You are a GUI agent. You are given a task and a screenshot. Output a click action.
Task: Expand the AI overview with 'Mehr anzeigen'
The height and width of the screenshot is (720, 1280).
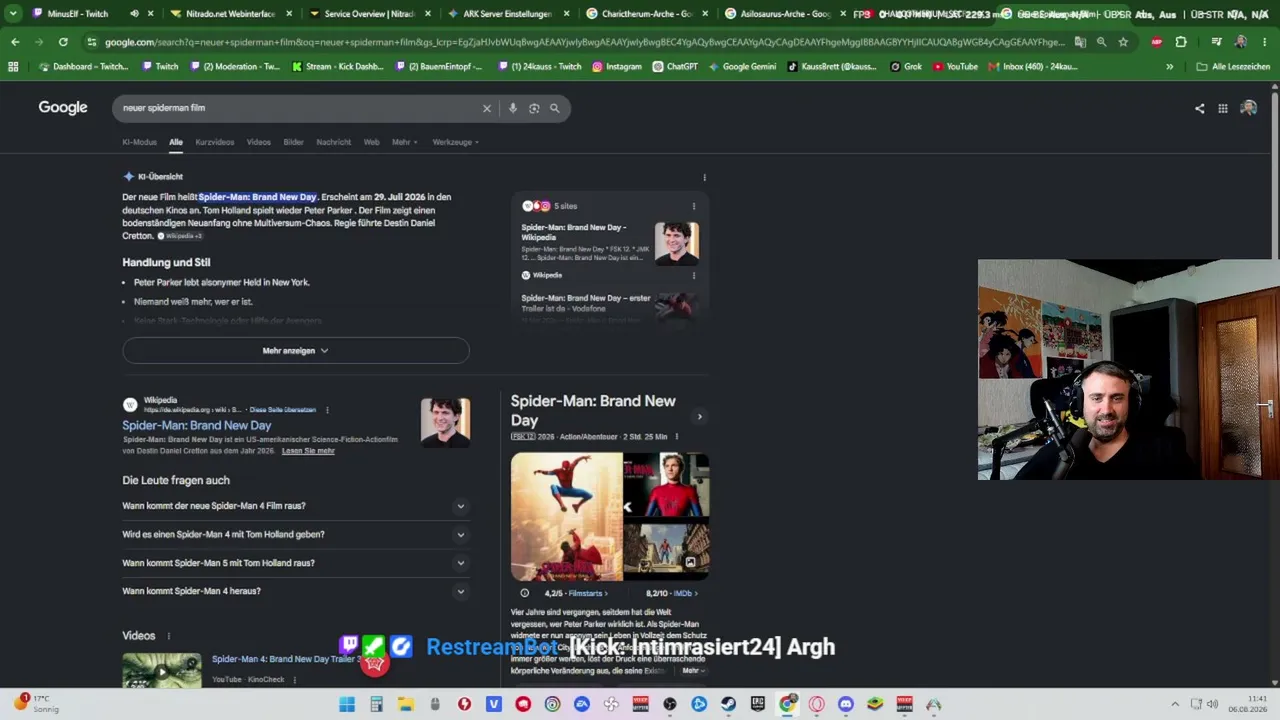[x=296, y=351]
